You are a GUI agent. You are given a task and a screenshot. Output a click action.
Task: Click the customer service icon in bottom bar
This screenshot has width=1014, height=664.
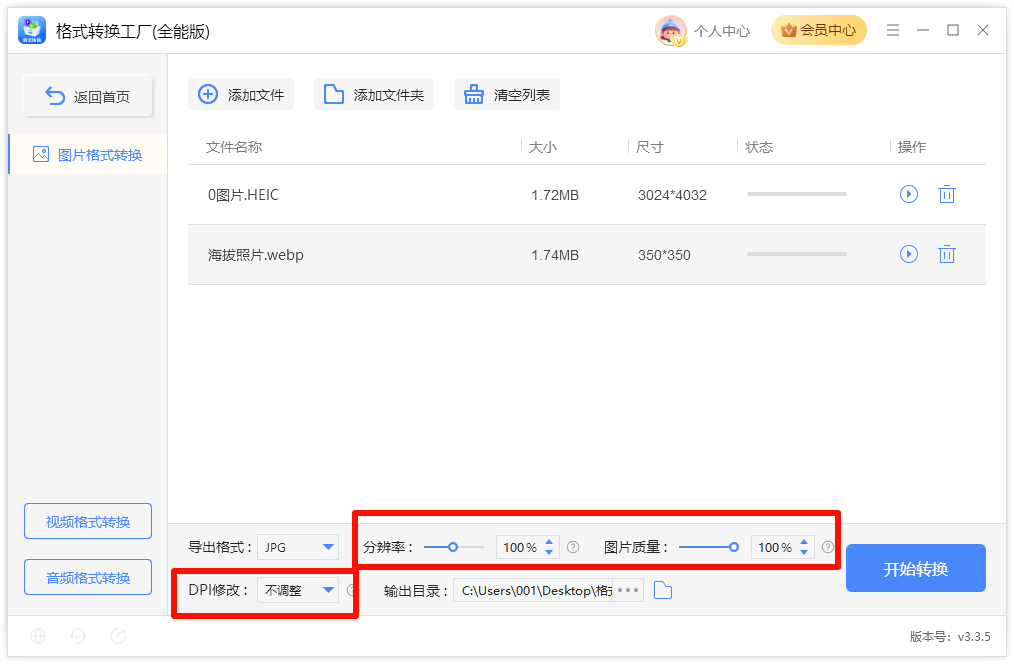(x=78, y=636)
